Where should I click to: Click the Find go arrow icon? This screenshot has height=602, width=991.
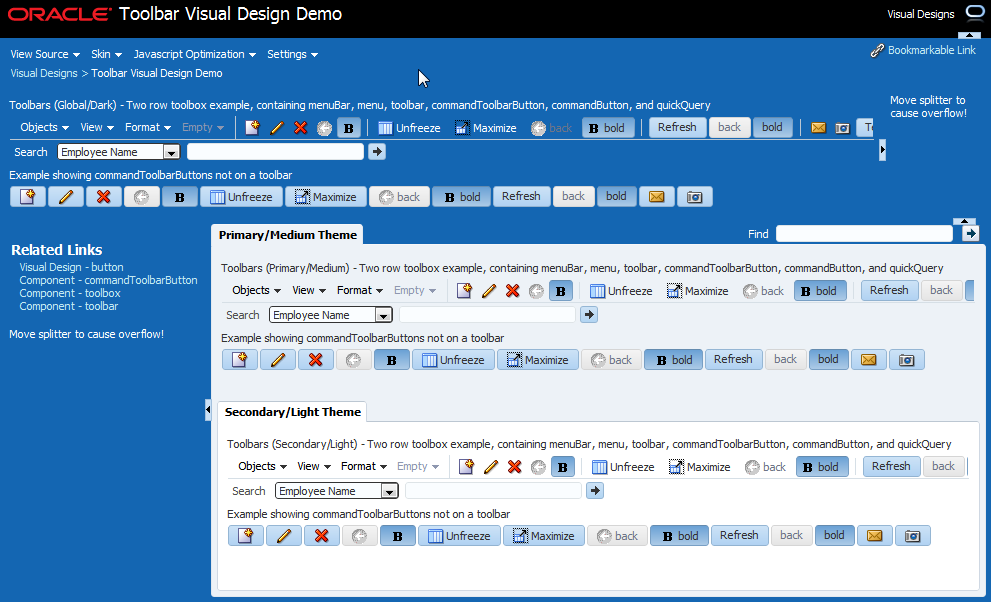pyautogui.click(x=971, y=234)
